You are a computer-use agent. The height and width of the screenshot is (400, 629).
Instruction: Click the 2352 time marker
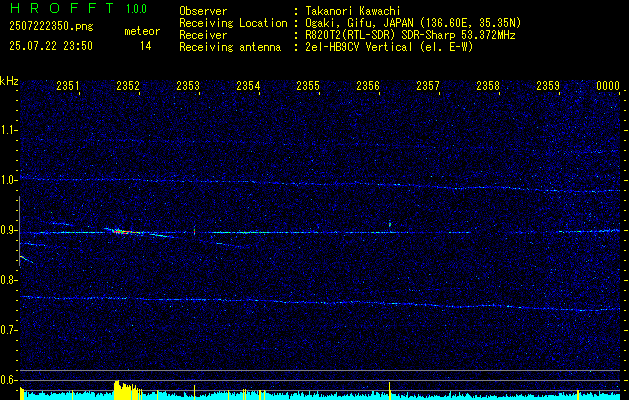pyautogui.click(x=128, y=86)
